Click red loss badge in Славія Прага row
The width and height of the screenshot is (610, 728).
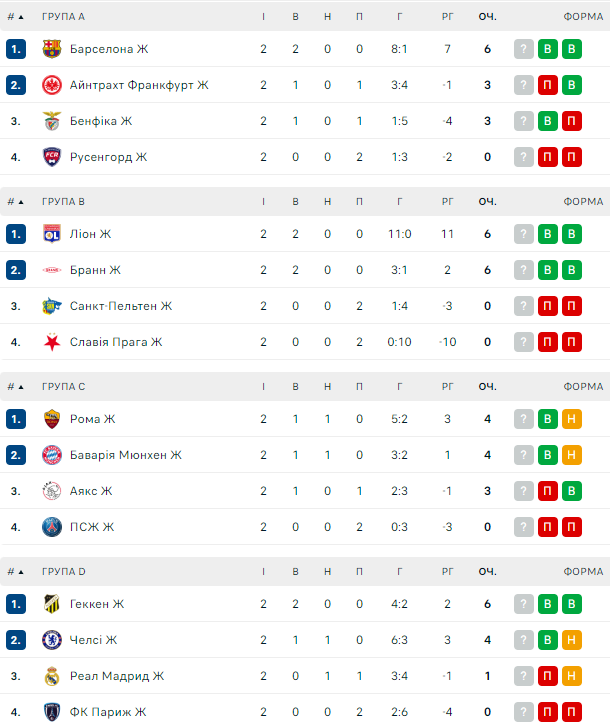click(x=548, y=342)
